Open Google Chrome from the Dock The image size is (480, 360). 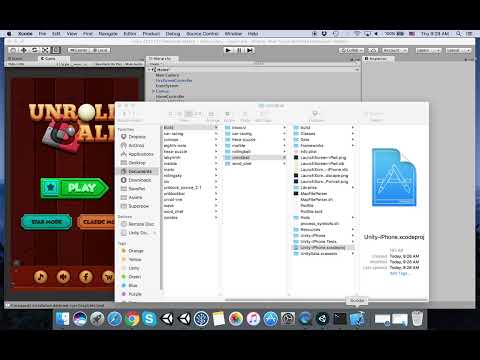click(132, 319)
